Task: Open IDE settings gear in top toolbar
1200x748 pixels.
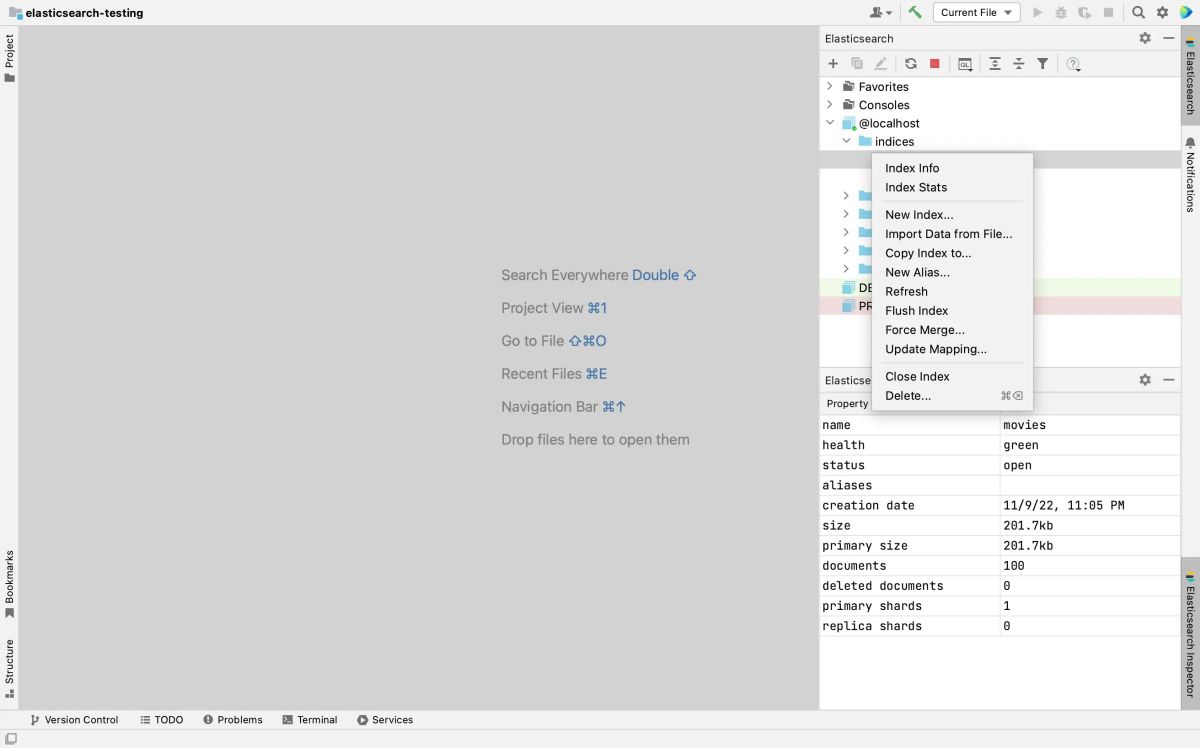Action: [x=1162, y=12]
